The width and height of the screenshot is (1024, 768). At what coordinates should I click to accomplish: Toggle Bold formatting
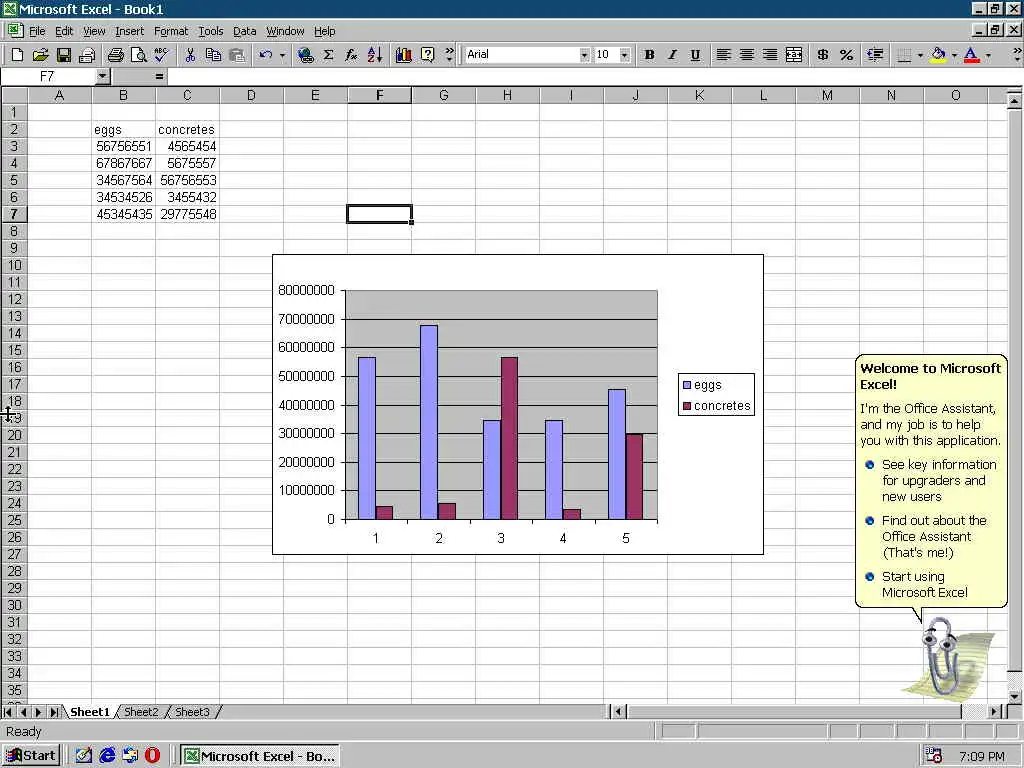tap(649, 55)
